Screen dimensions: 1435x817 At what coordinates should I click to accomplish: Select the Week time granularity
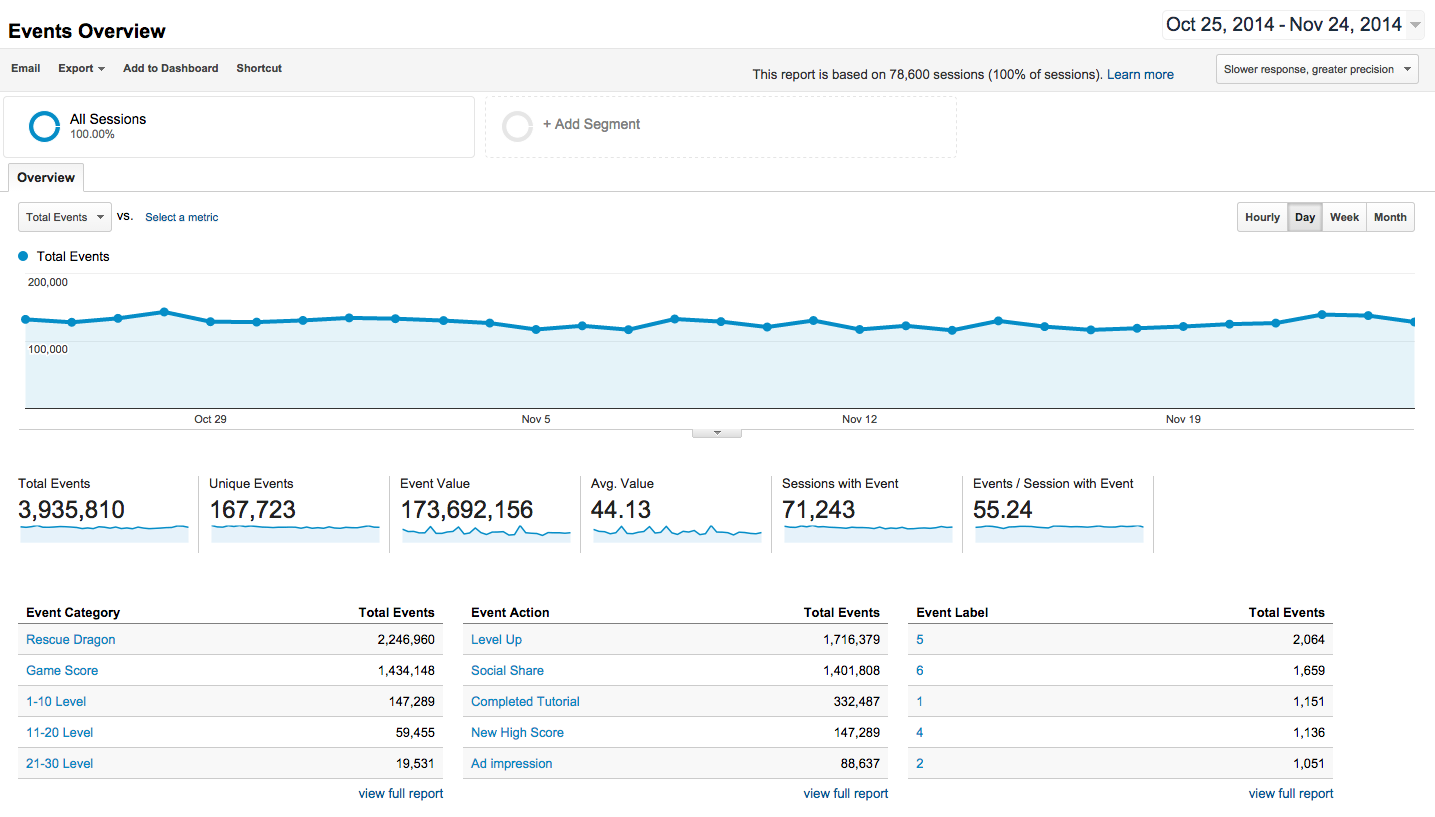pos(1344,217)
